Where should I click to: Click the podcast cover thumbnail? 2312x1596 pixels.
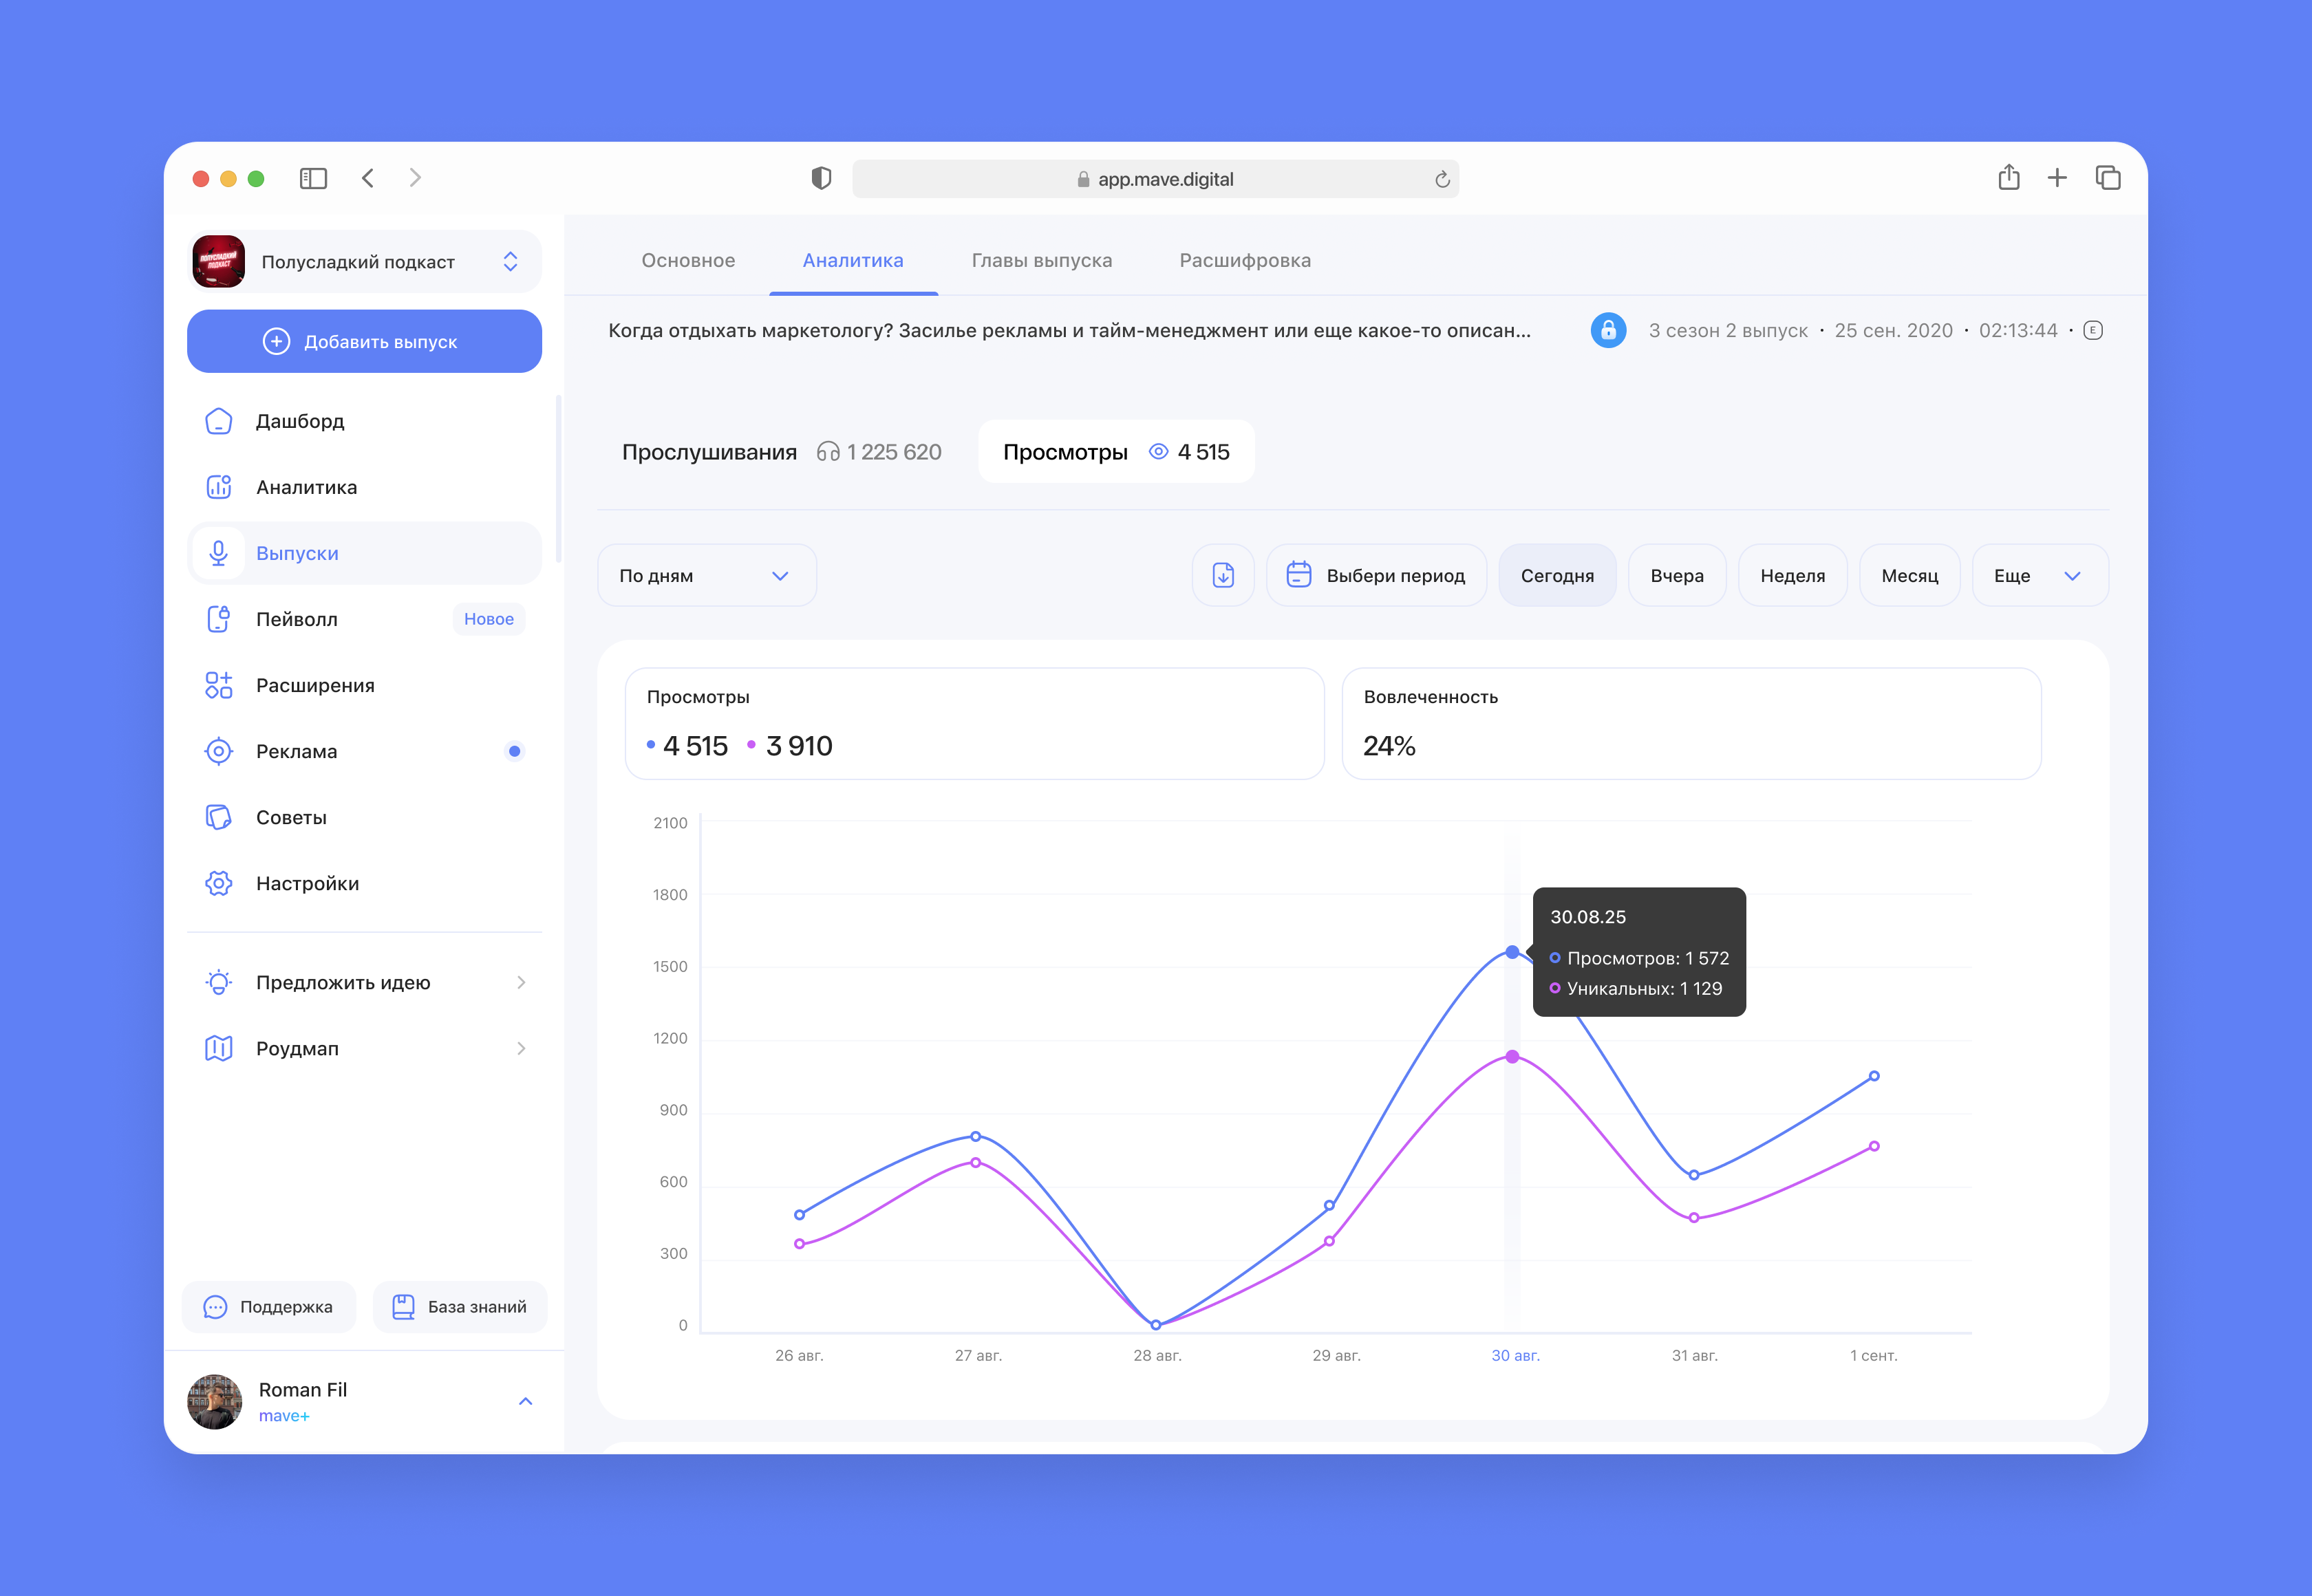click(218, 262)
